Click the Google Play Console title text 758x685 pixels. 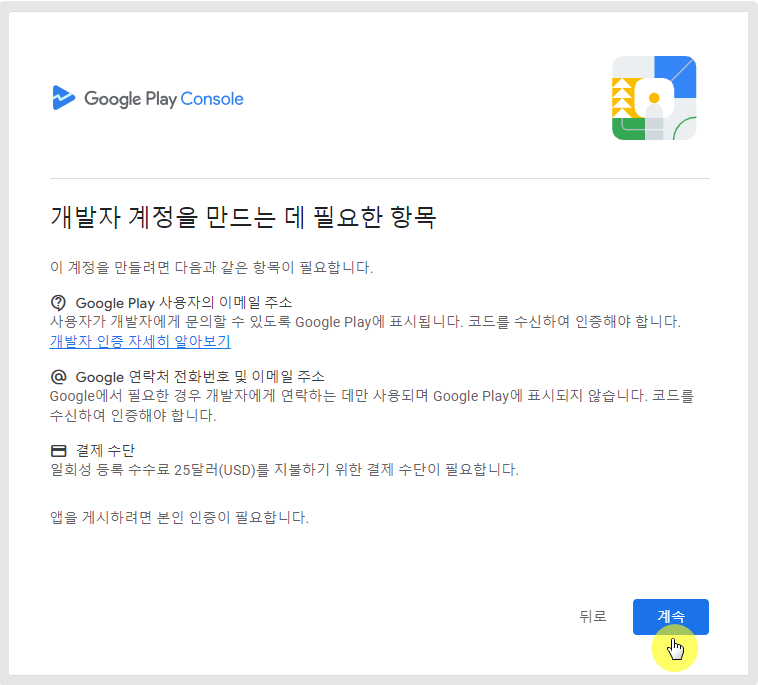click(x=164, y=99)
